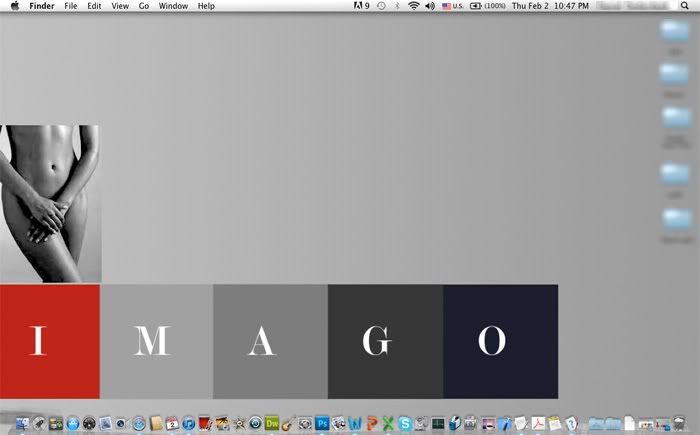The image size is (700, 435).
Task: Open Microsoft Word from Dock
Action: pyautogui.click(x=355, y=423)
